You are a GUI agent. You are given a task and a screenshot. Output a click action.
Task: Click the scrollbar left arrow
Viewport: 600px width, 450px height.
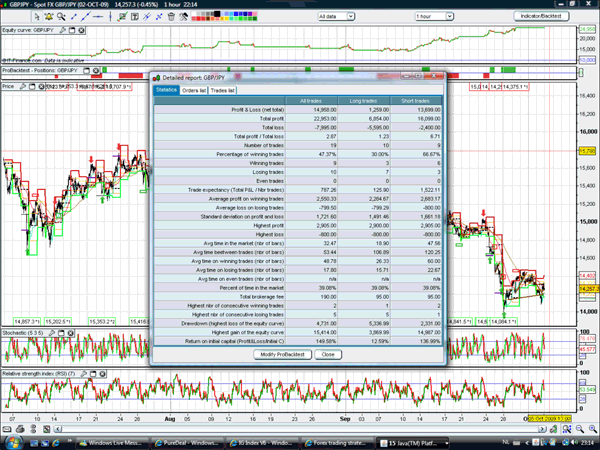click(58, 429)
